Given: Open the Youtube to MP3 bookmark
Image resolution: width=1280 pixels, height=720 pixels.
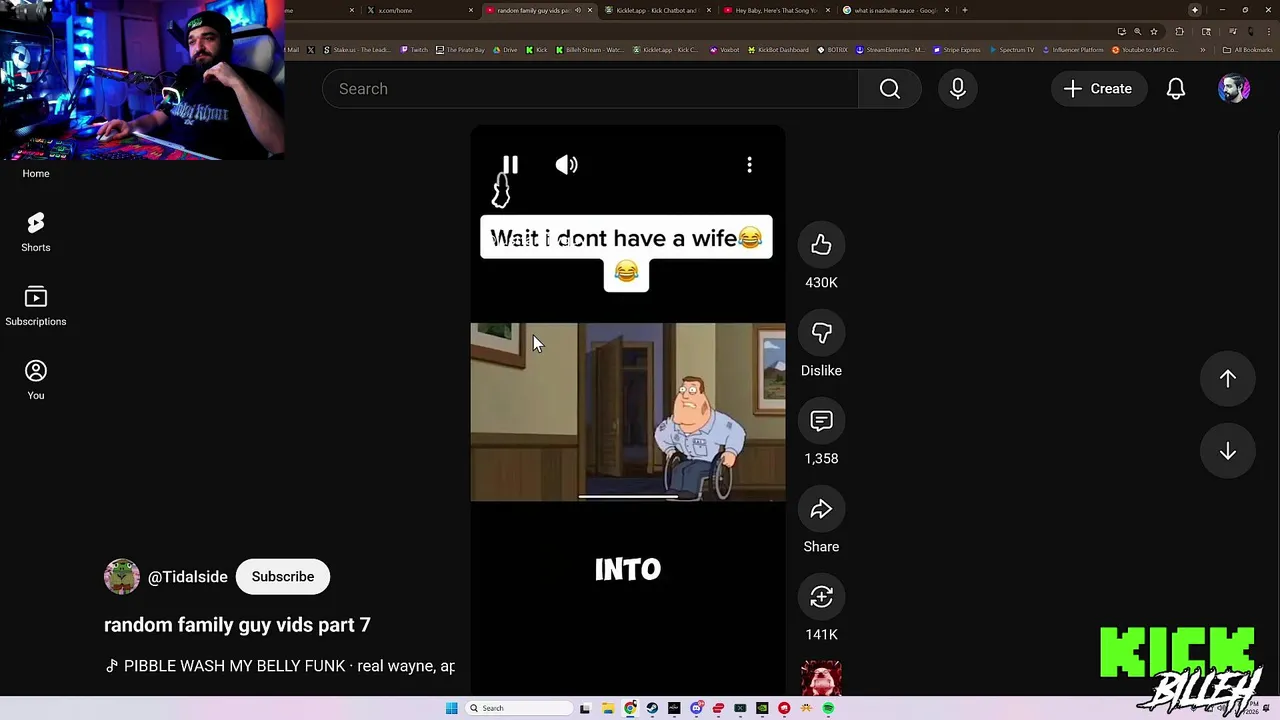Looking at the screenshot, I should [1145, 50].
